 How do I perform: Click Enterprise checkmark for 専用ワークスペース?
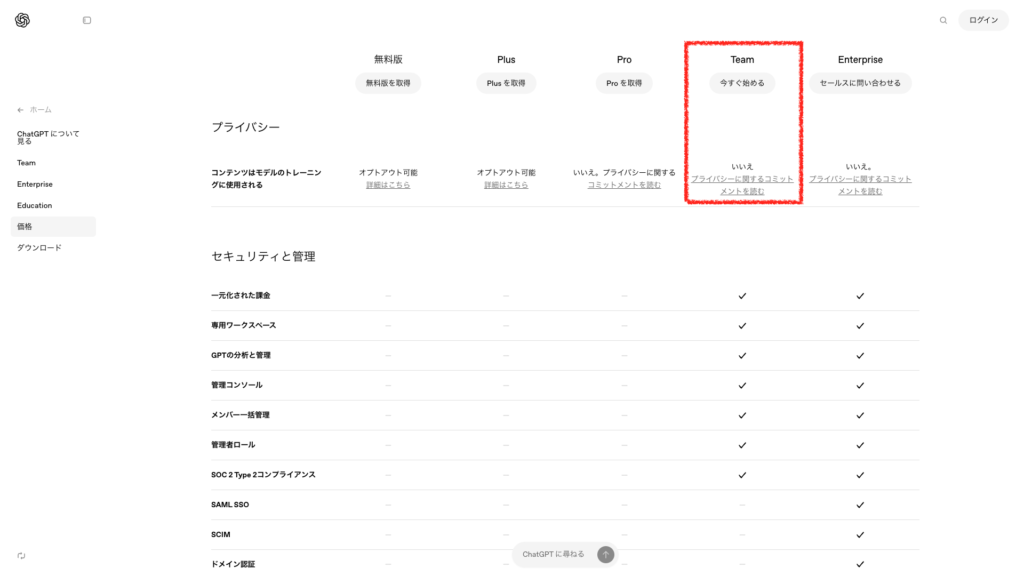tap(860, 326)
